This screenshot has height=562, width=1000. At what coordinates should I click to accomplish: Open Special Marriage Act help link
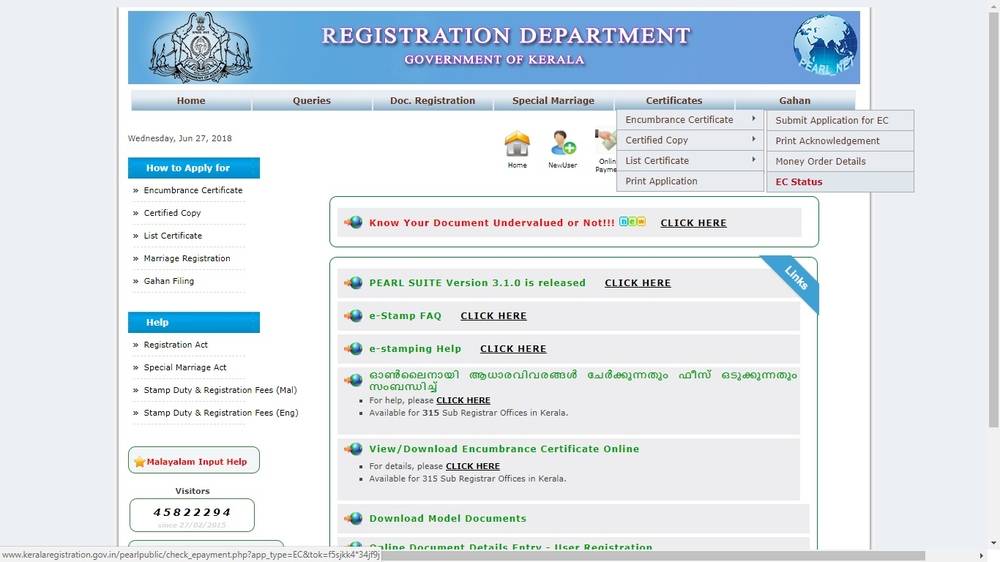[x=185, y=367]
